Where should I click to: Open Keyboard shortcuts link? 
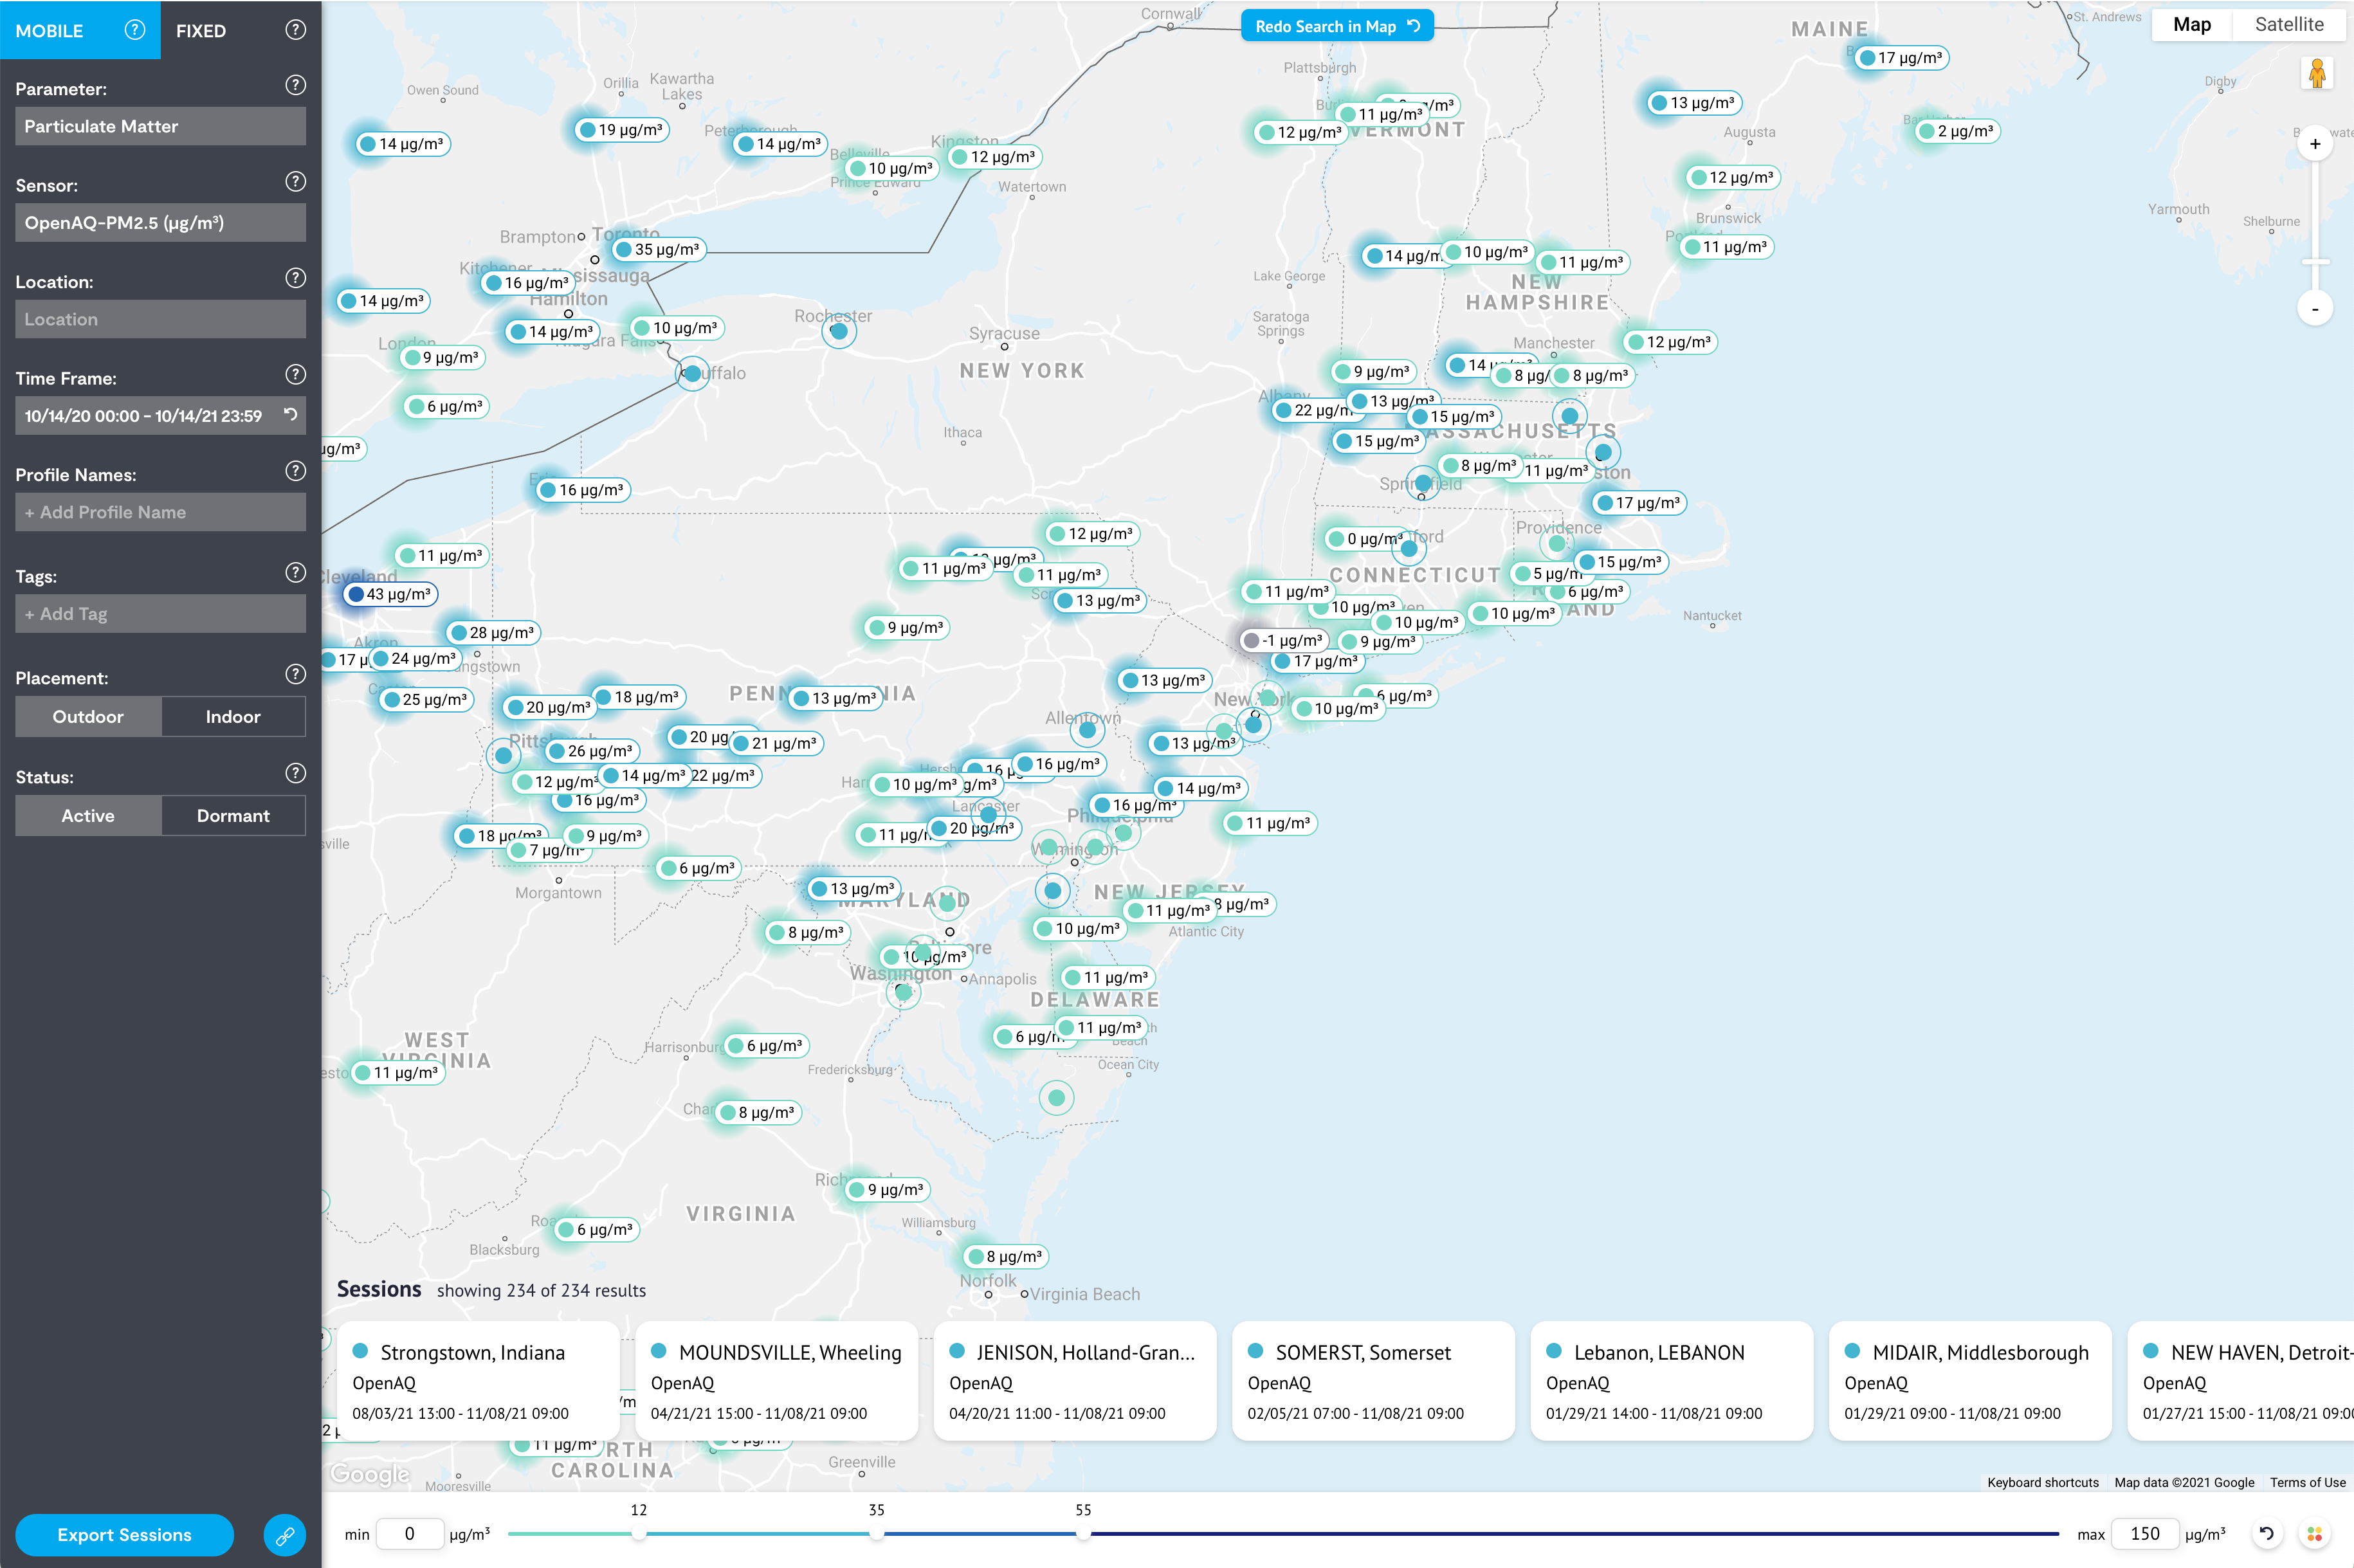coord(2042,1482)
